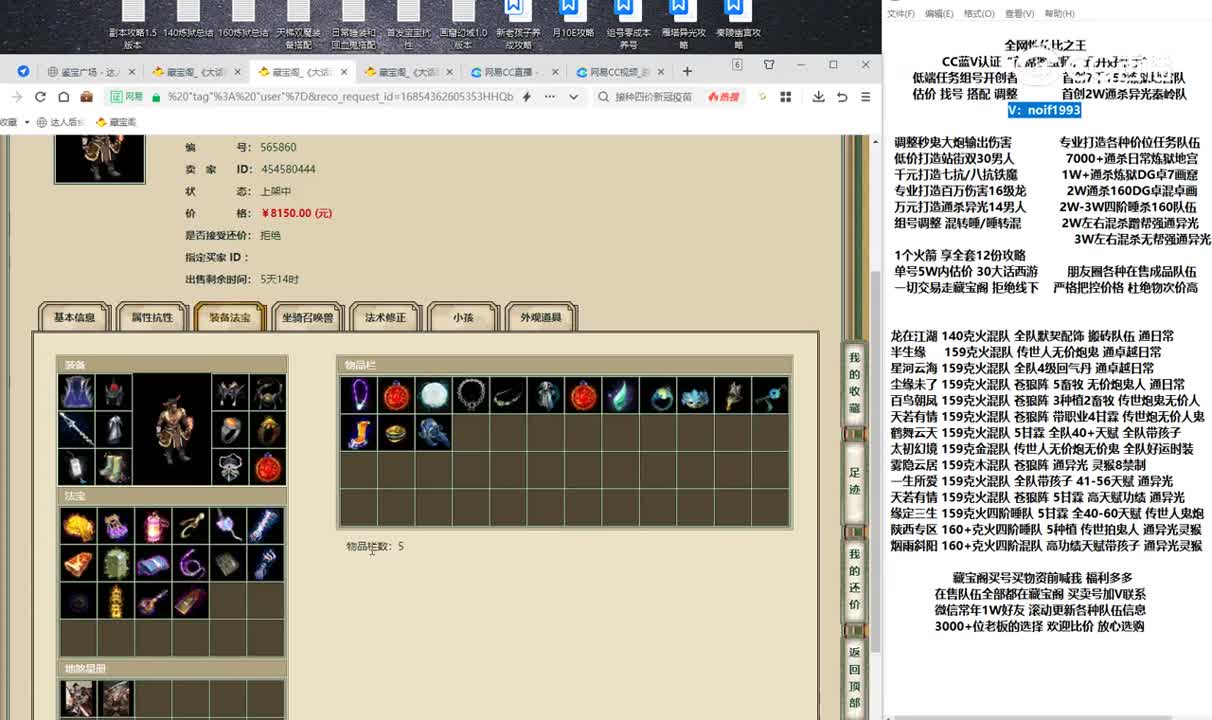Switch to the 属性抗性 tab
Image resolution: width=1212 pixels, height=720 pixels.
152,317
